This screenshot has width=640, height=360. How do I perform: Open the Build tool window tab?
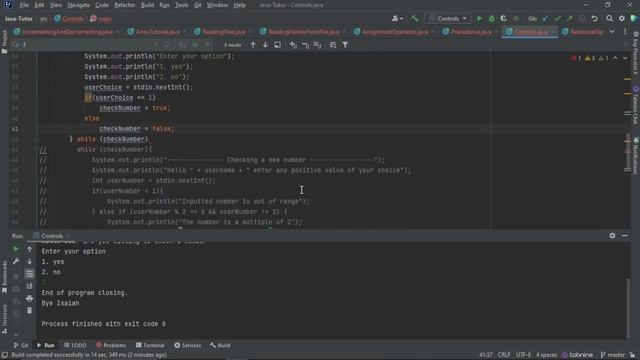[220, 345]
